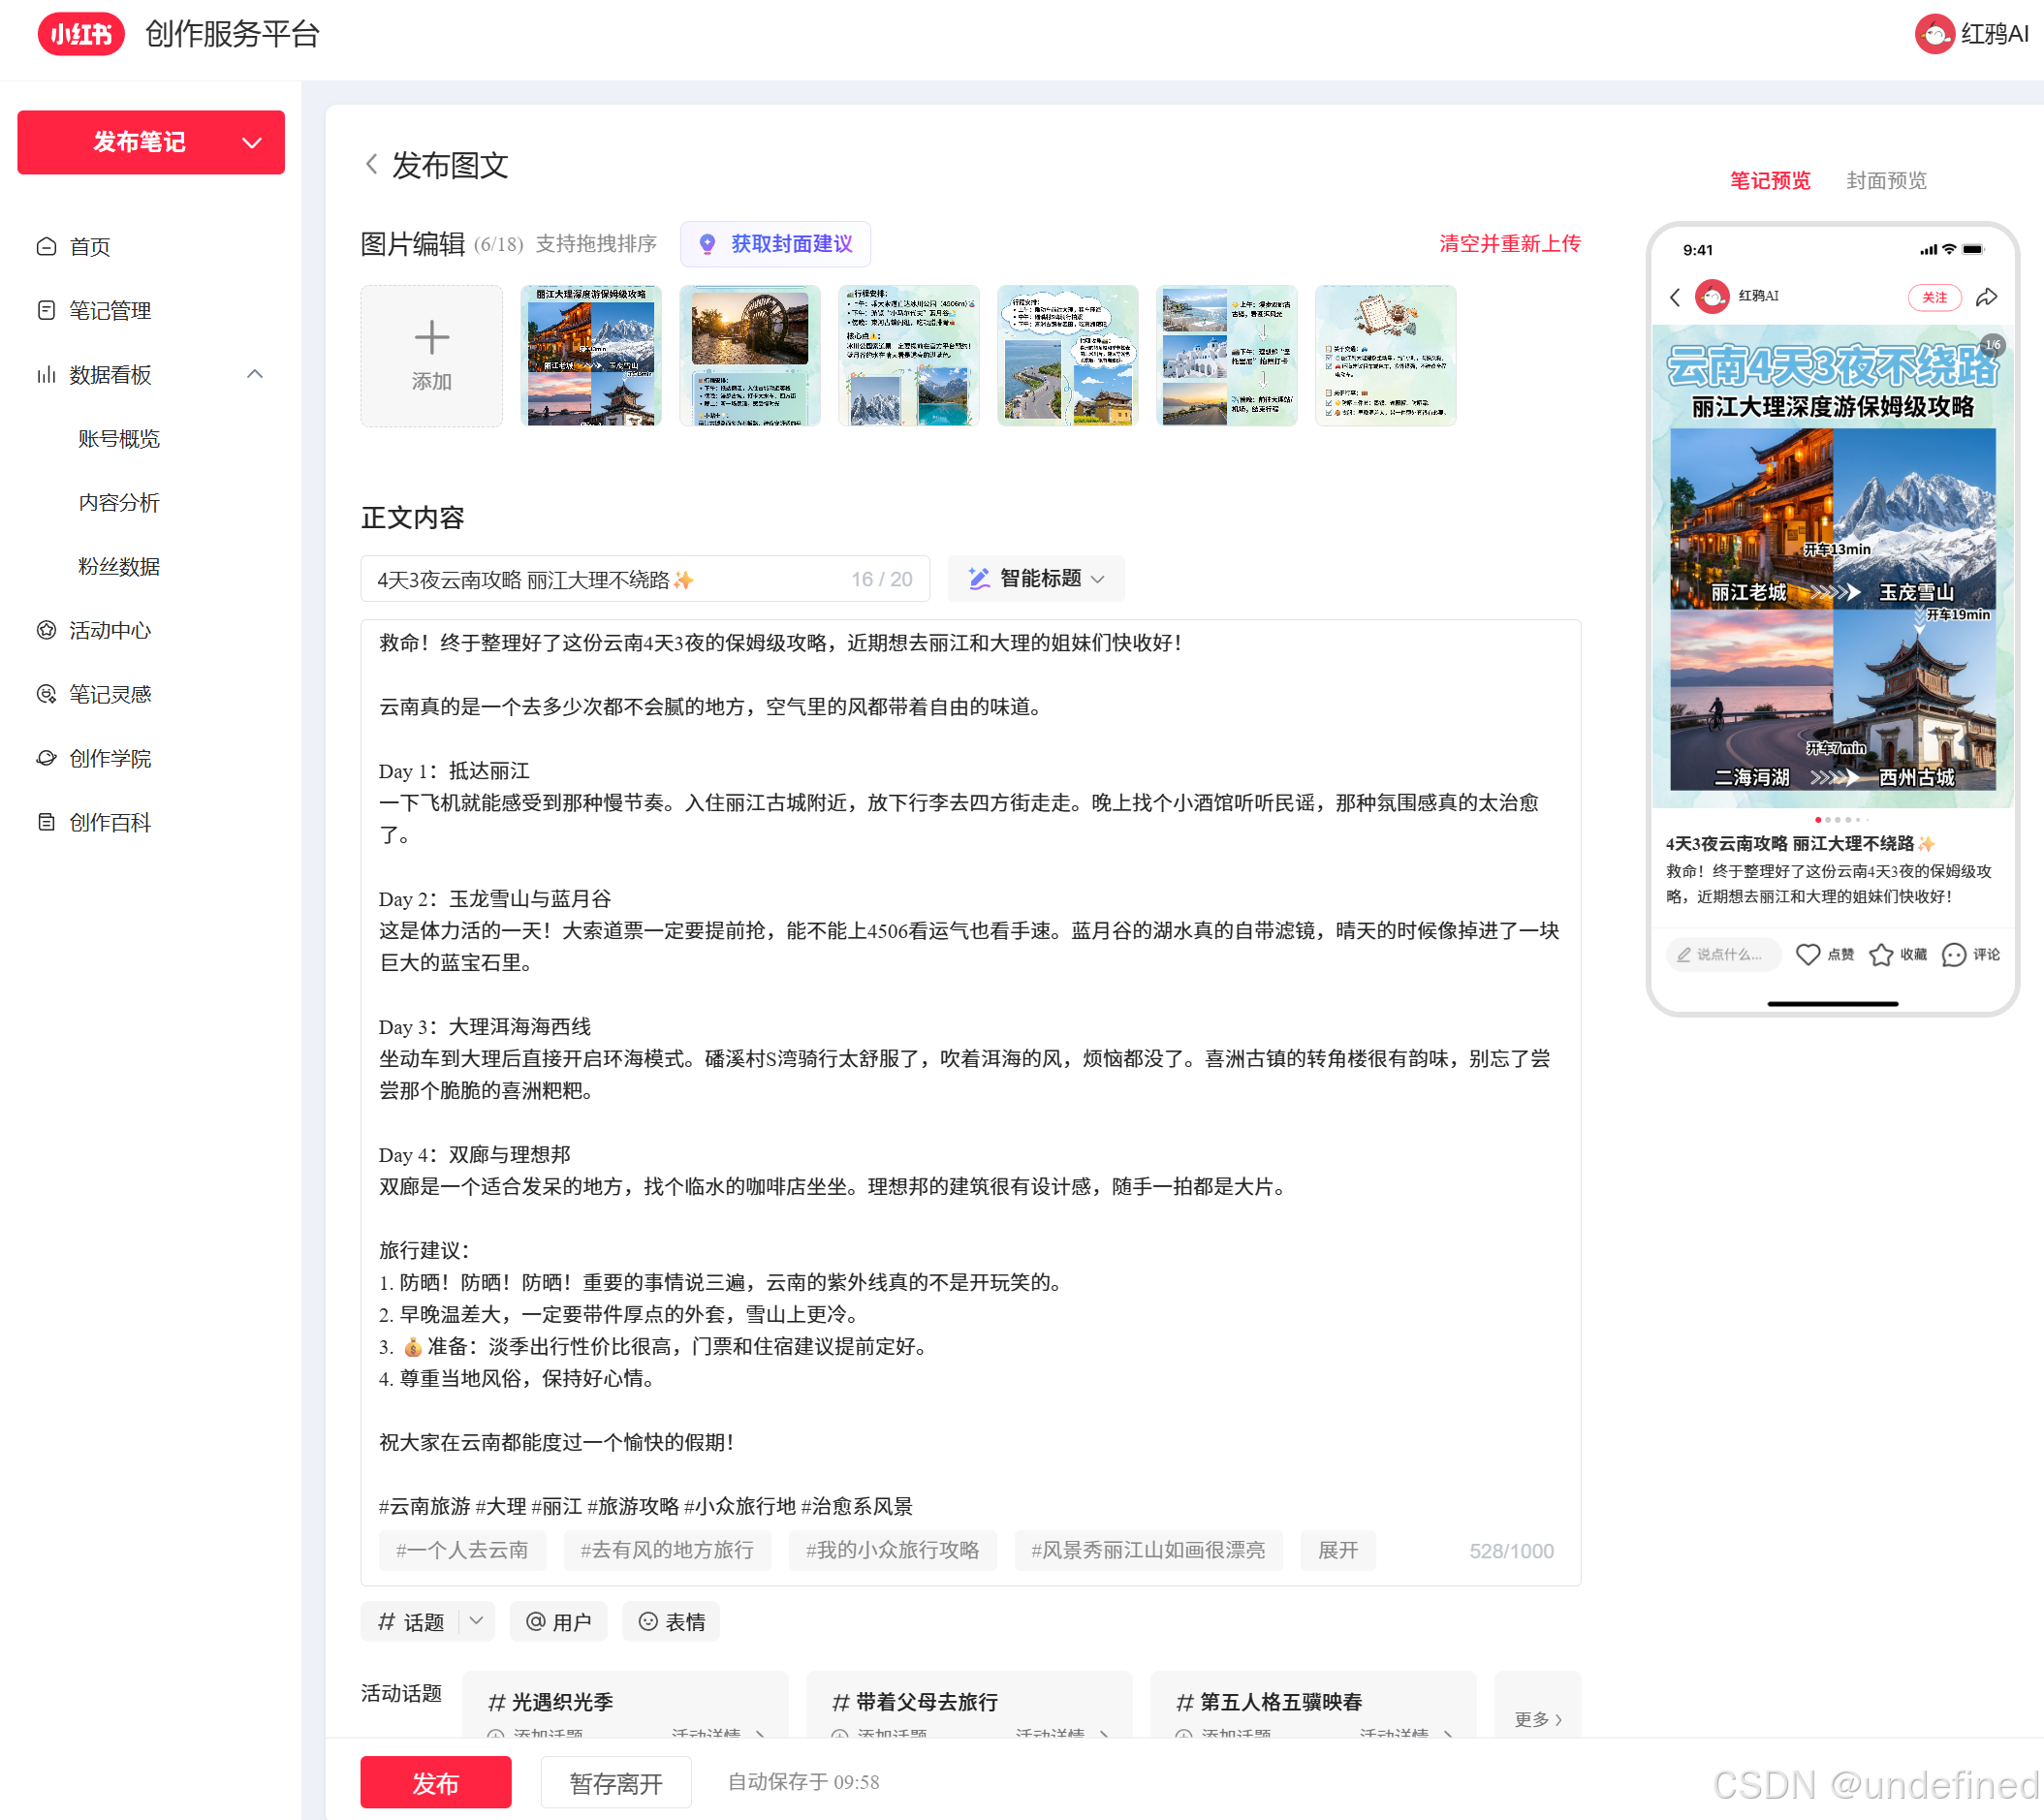
Task: Click the comment bubble 评论 icon
Action: click(1953, 954)
